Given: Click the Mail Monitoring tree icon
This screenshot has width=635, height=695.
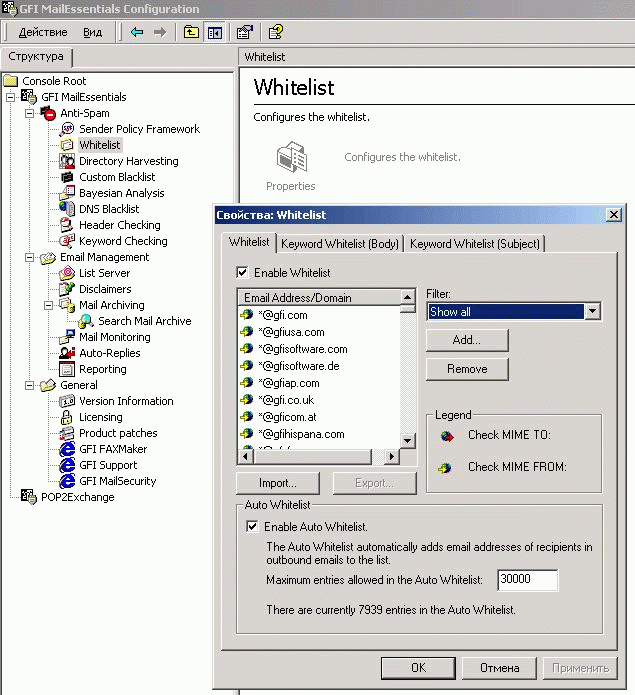Looking at the screenshot, I should (x=67, y=337).
